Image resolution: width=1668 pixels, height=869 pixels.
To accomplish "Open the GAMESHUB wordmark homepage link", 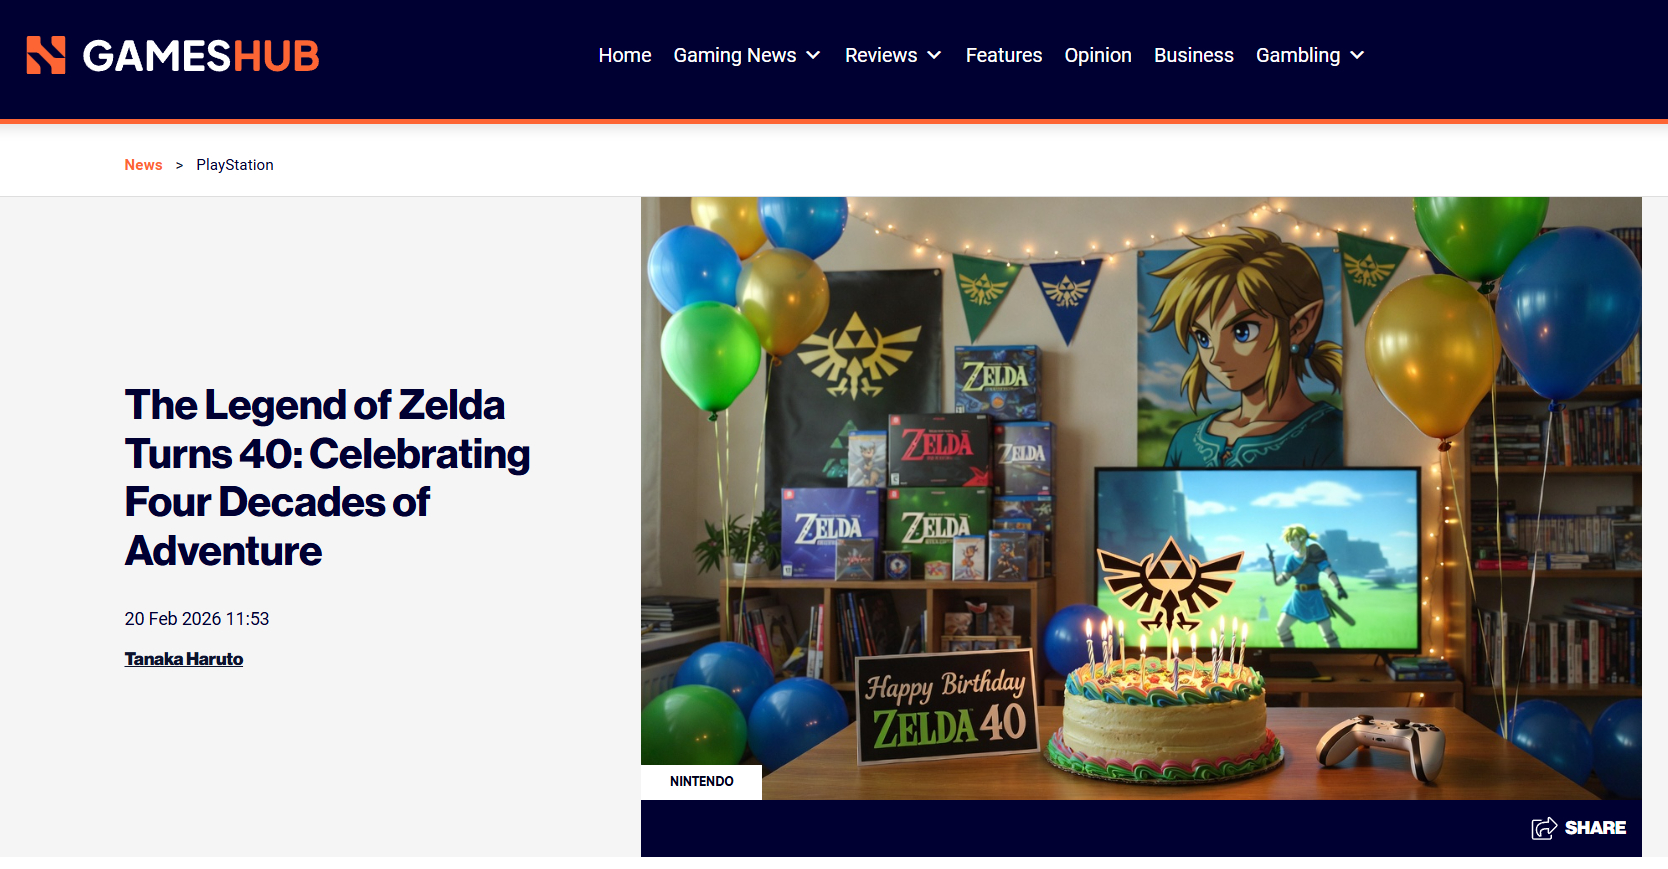I will click(200, 56).
